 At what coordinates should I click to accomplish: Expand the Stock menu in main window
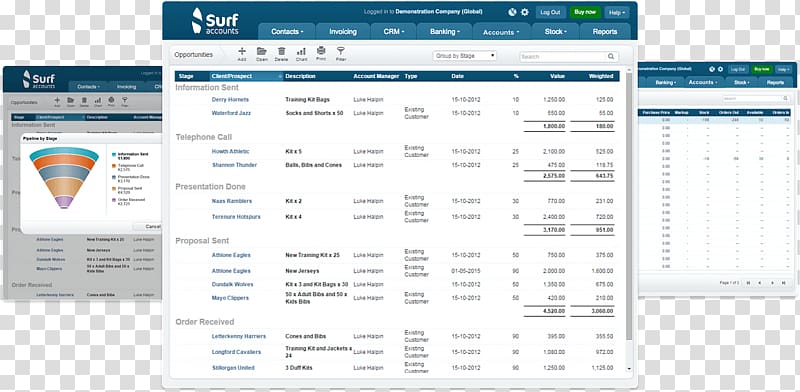tap(556, 31)
